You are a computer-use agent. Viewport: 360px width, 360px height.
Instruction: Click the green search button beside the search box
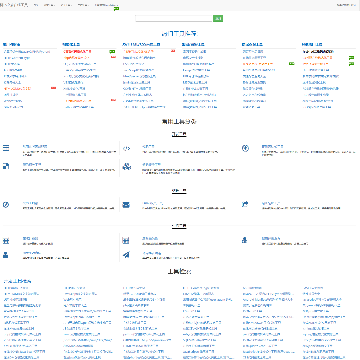point(218,19)
